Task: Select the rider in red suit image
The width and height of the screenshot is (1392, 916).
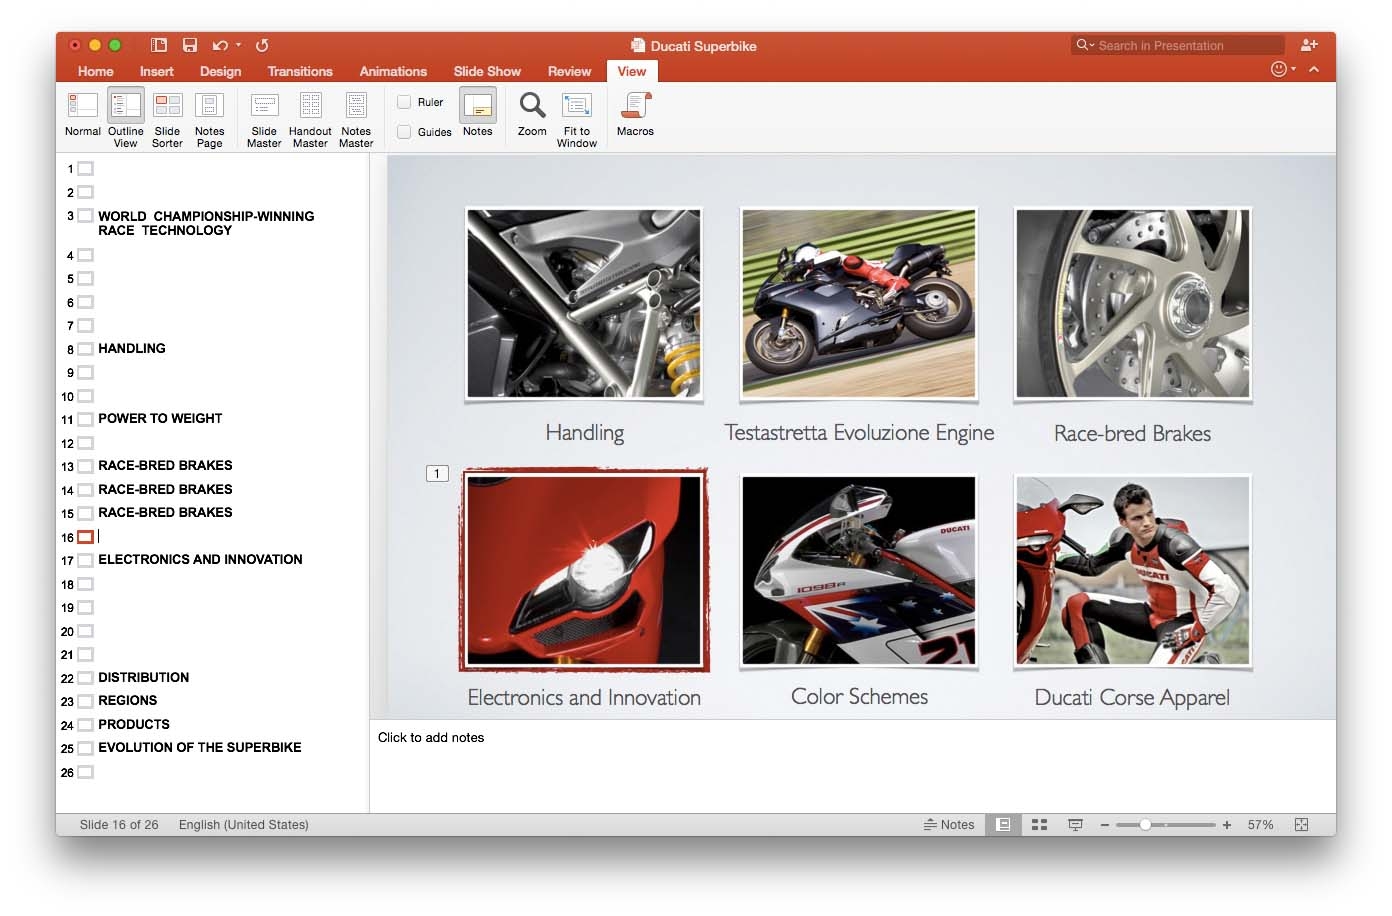Action: (1132, 570)
